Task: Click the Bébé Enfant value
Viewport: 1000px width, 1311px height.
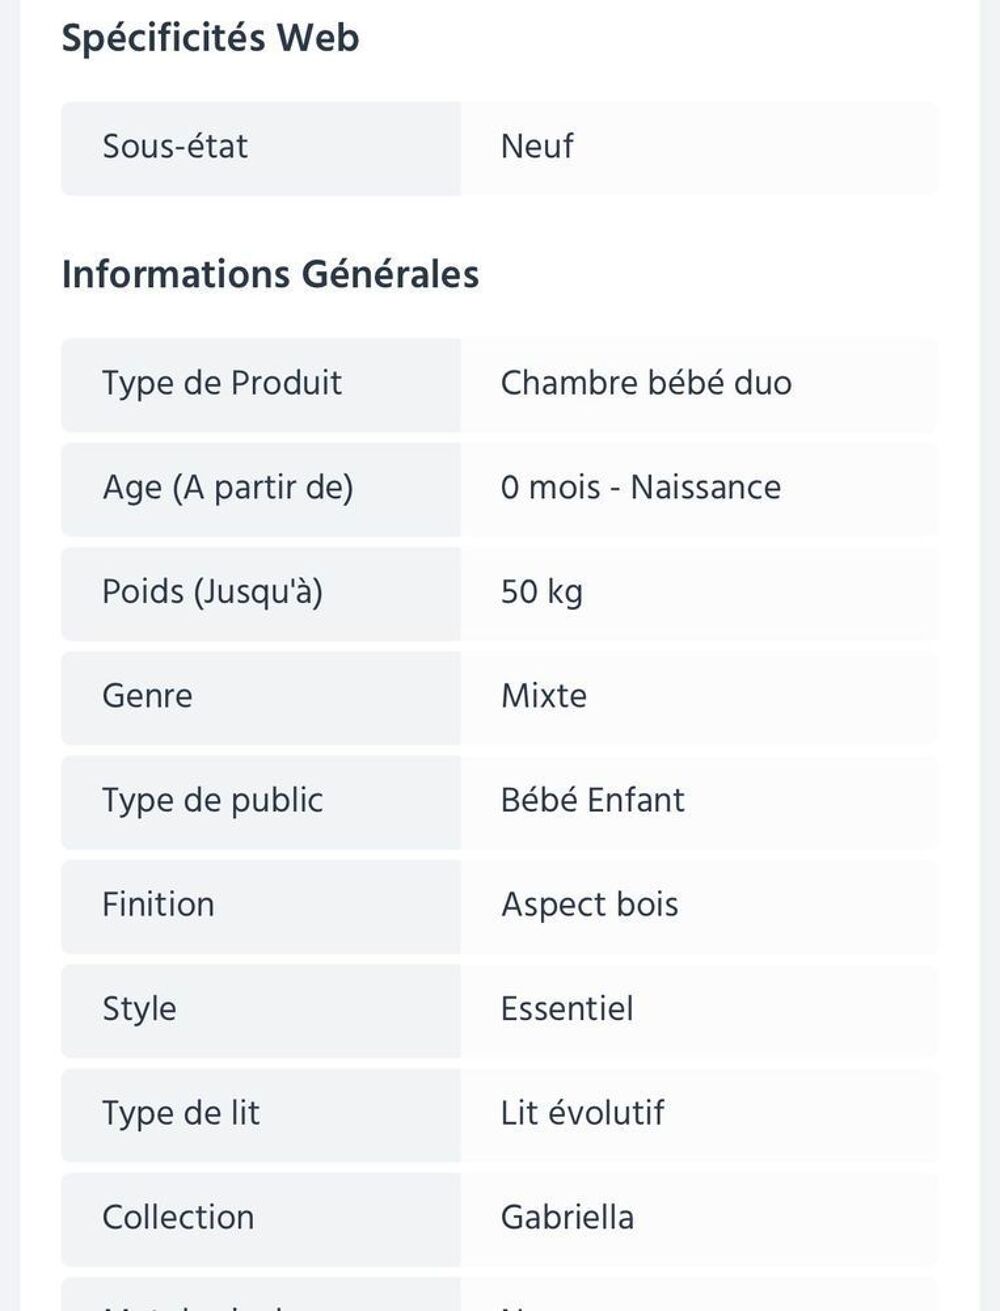Action: pos(593,800)
